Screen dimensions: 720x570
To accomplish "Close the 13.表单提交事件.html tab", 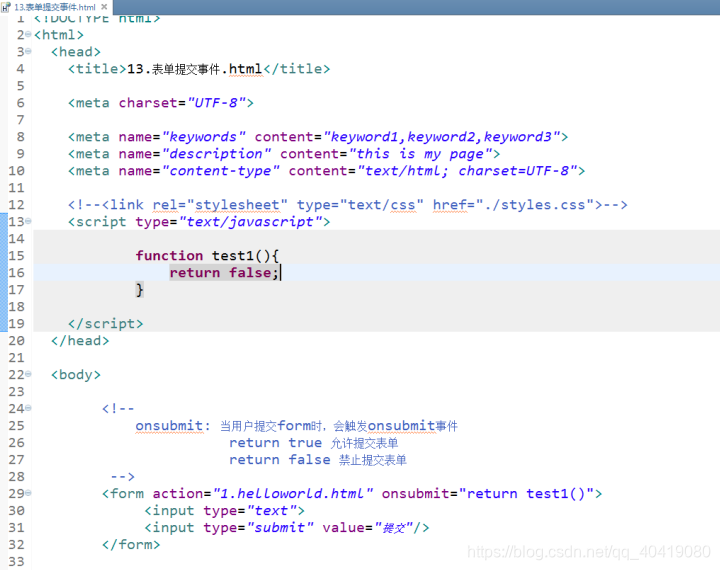I will [x=104, y=7].
